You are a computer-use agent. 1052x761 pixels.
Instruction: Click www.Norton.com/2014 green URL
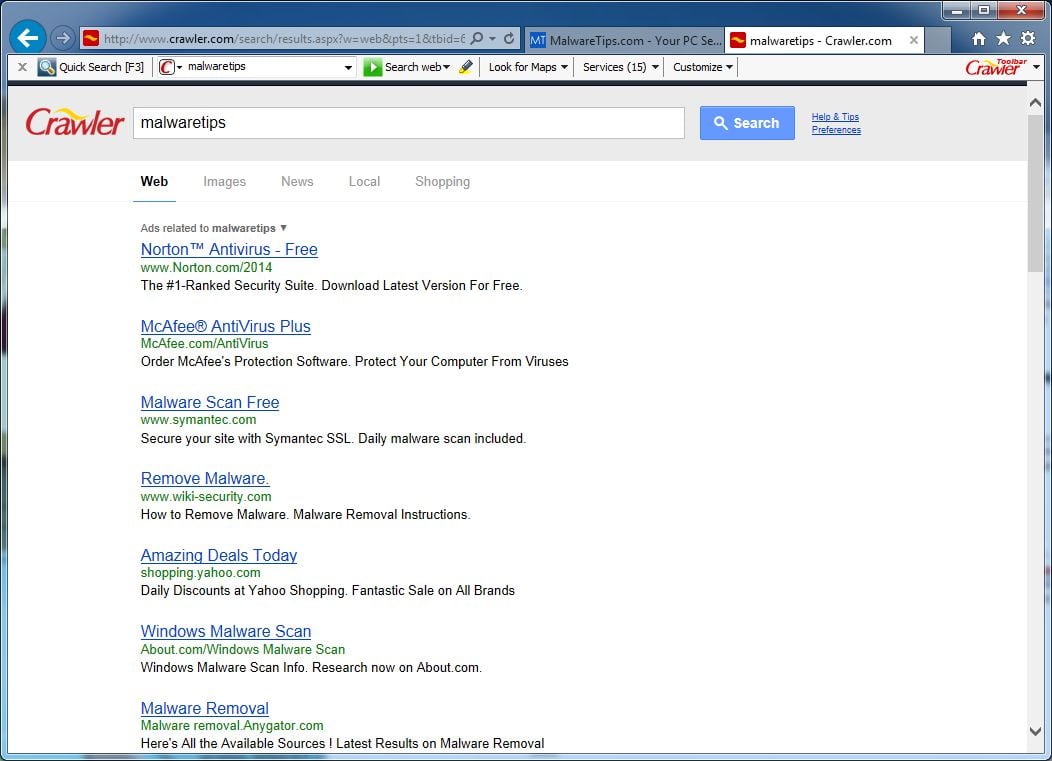(x=206, y=267)
